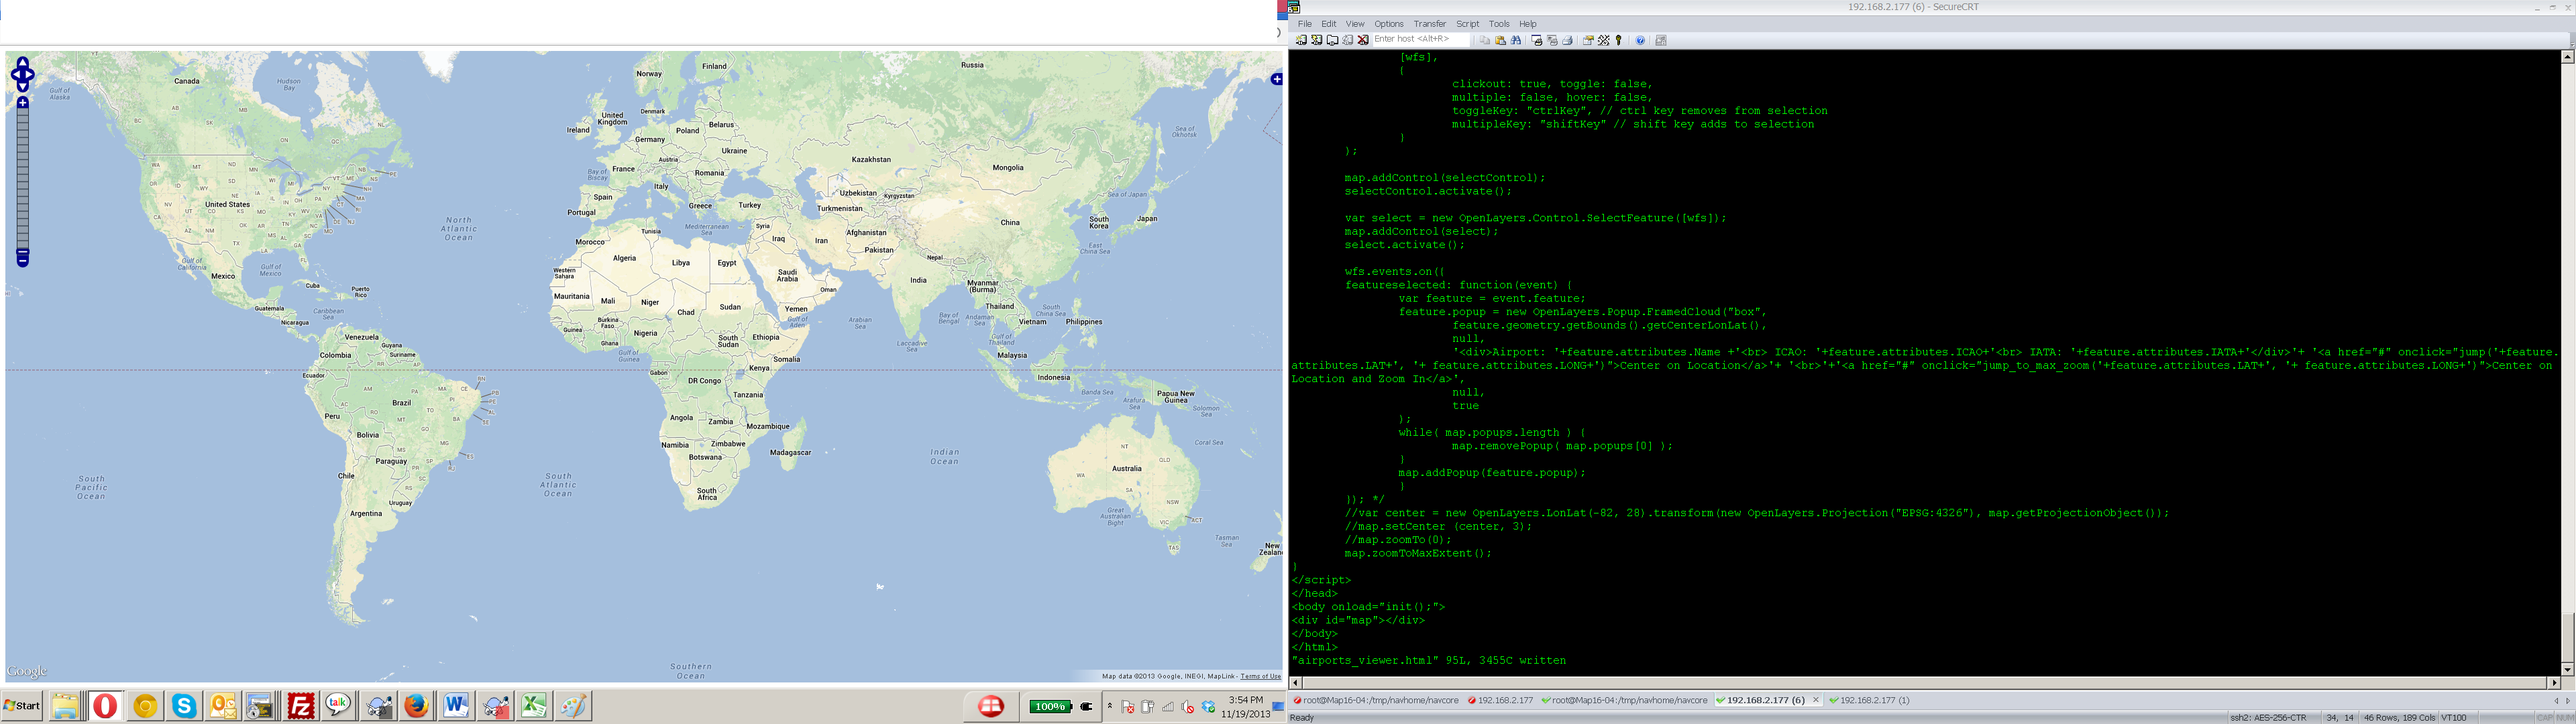
Task: Click the map pan control arrows
Action: click(x=22, y=74)
